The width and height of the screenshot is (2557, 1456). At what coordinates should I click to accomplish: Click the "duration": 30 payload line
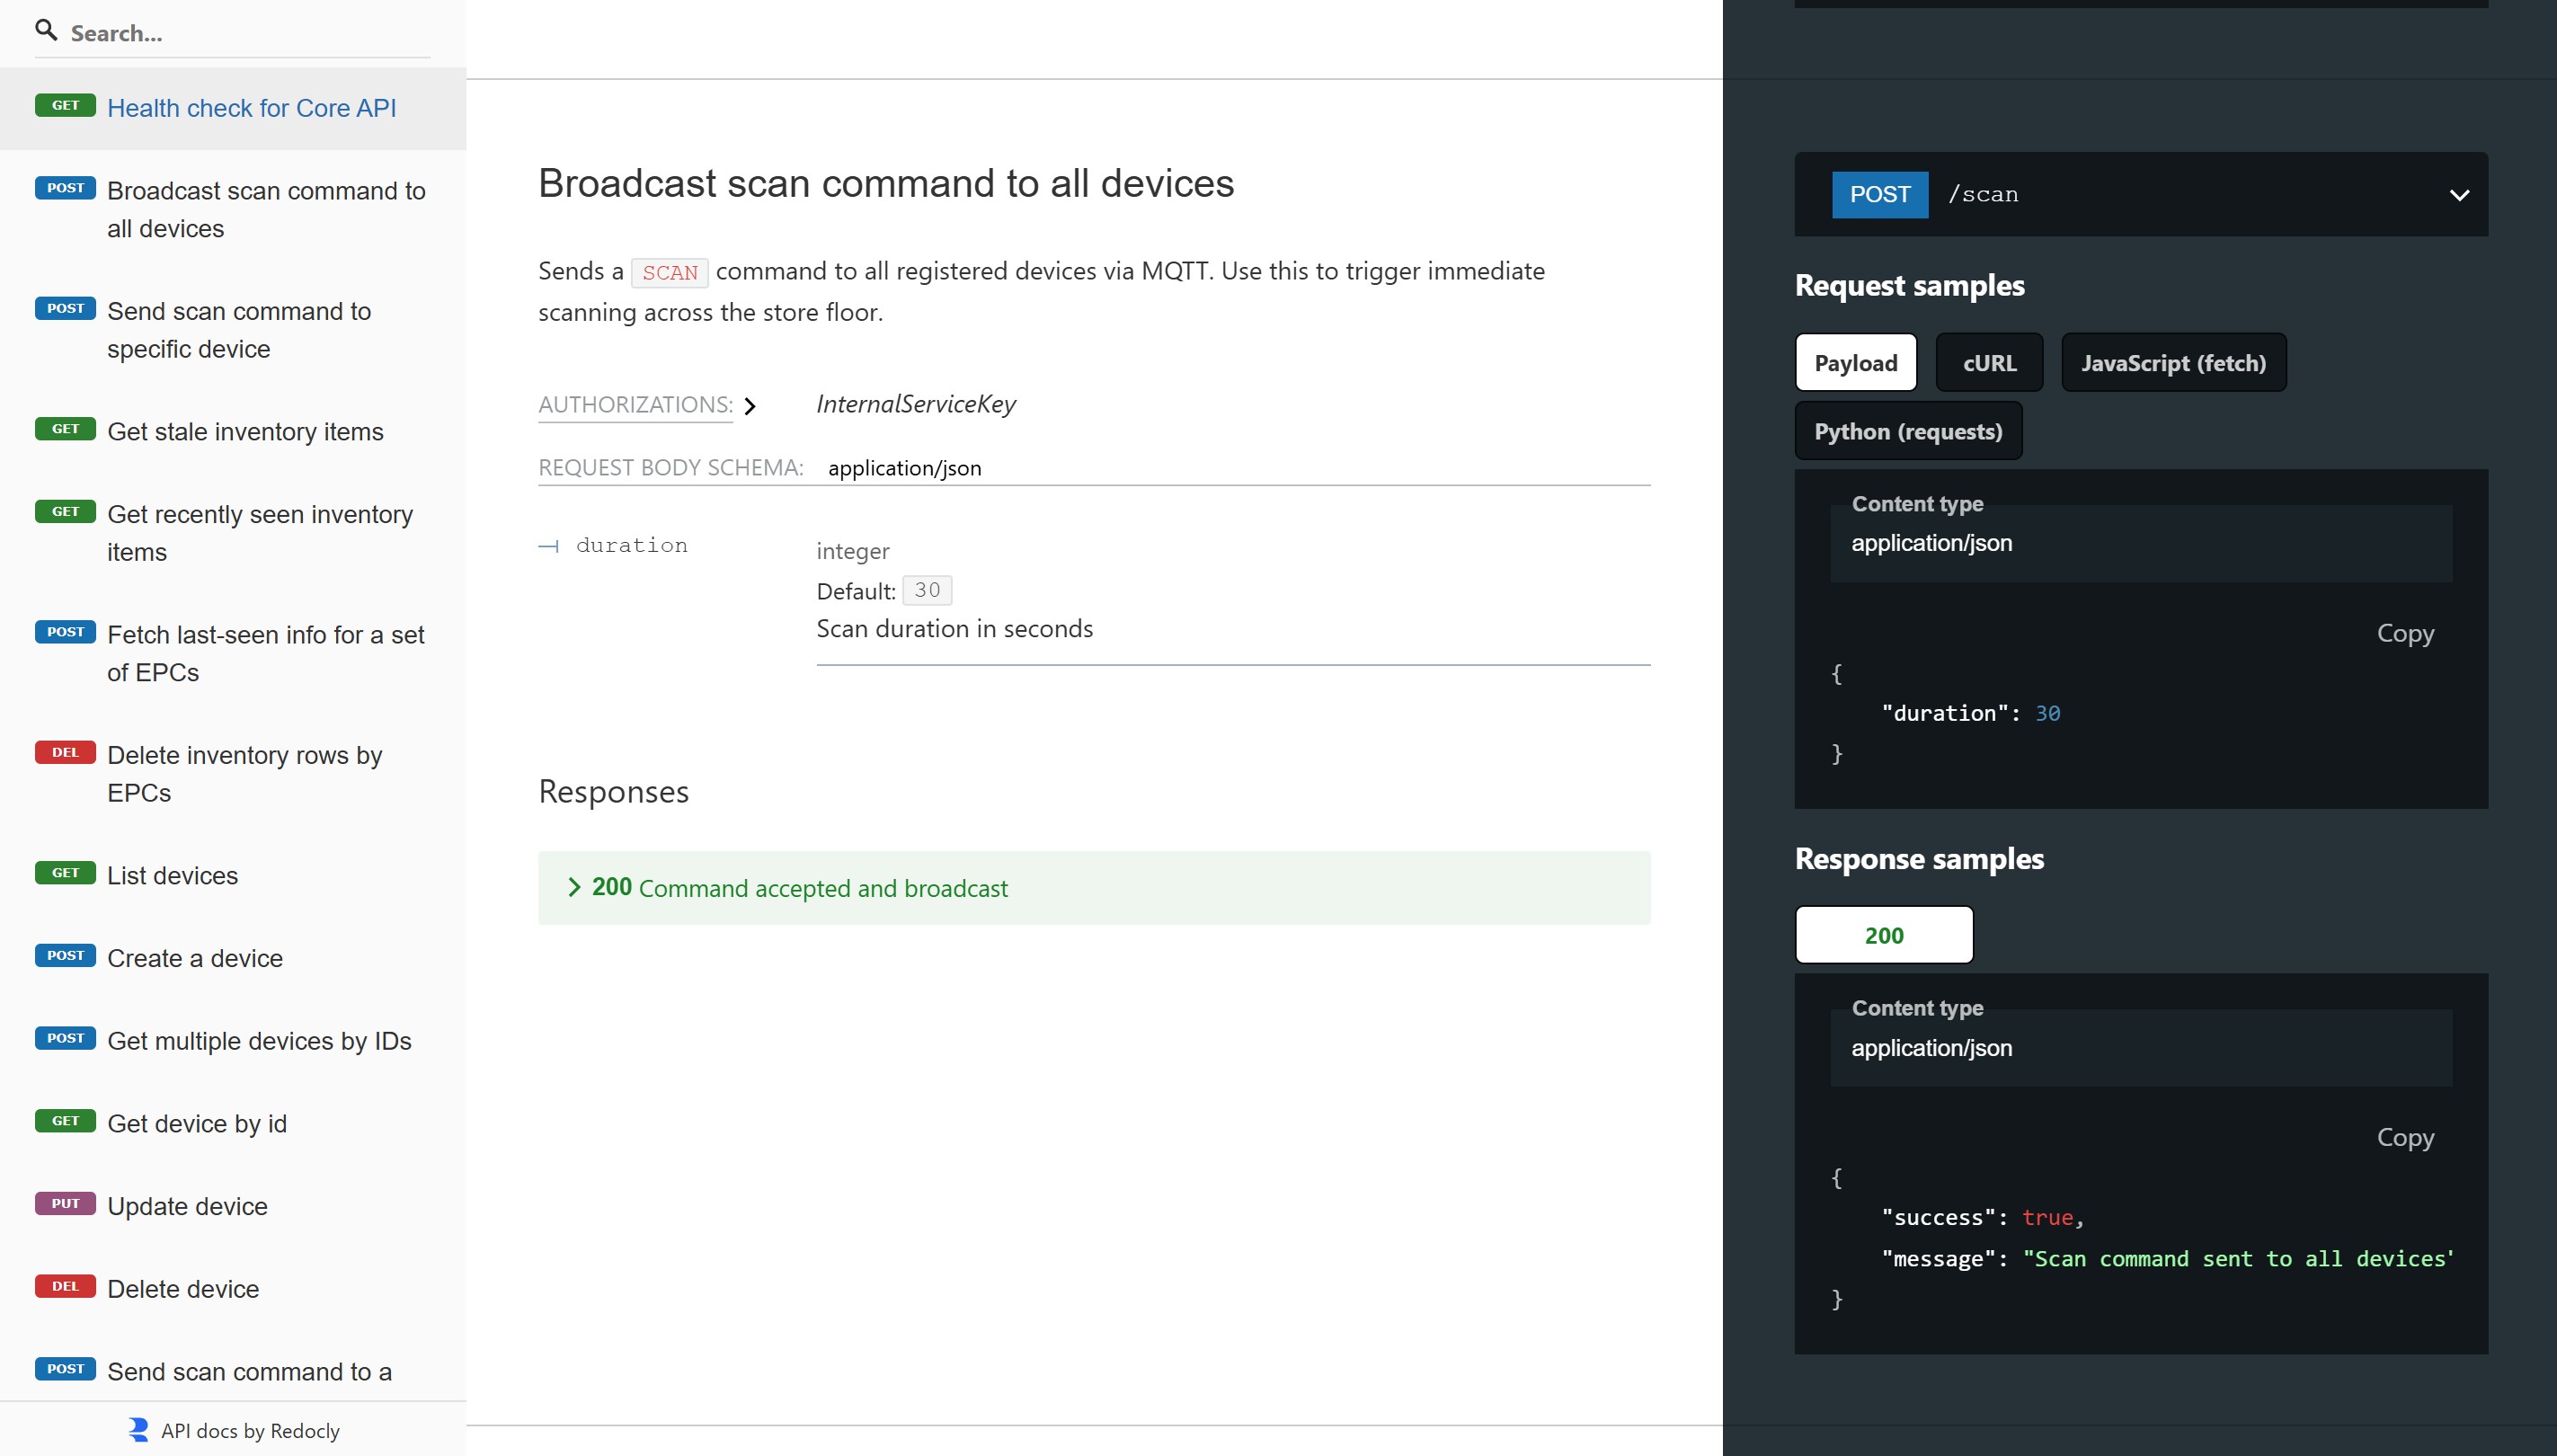[x=1970, y=713]
